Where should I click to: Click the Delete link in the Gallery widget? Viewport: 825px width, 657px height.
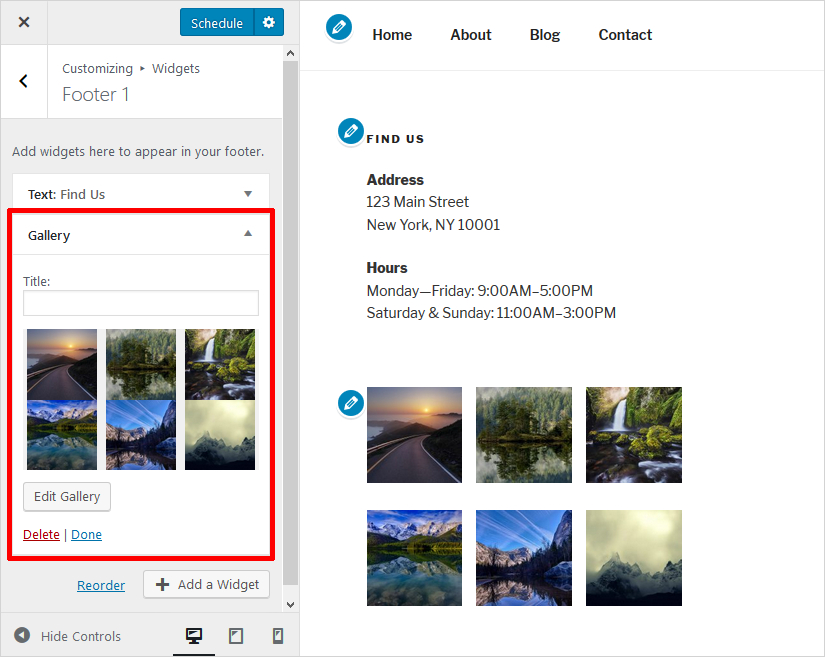pyautogui.click(x=41, y=534)
